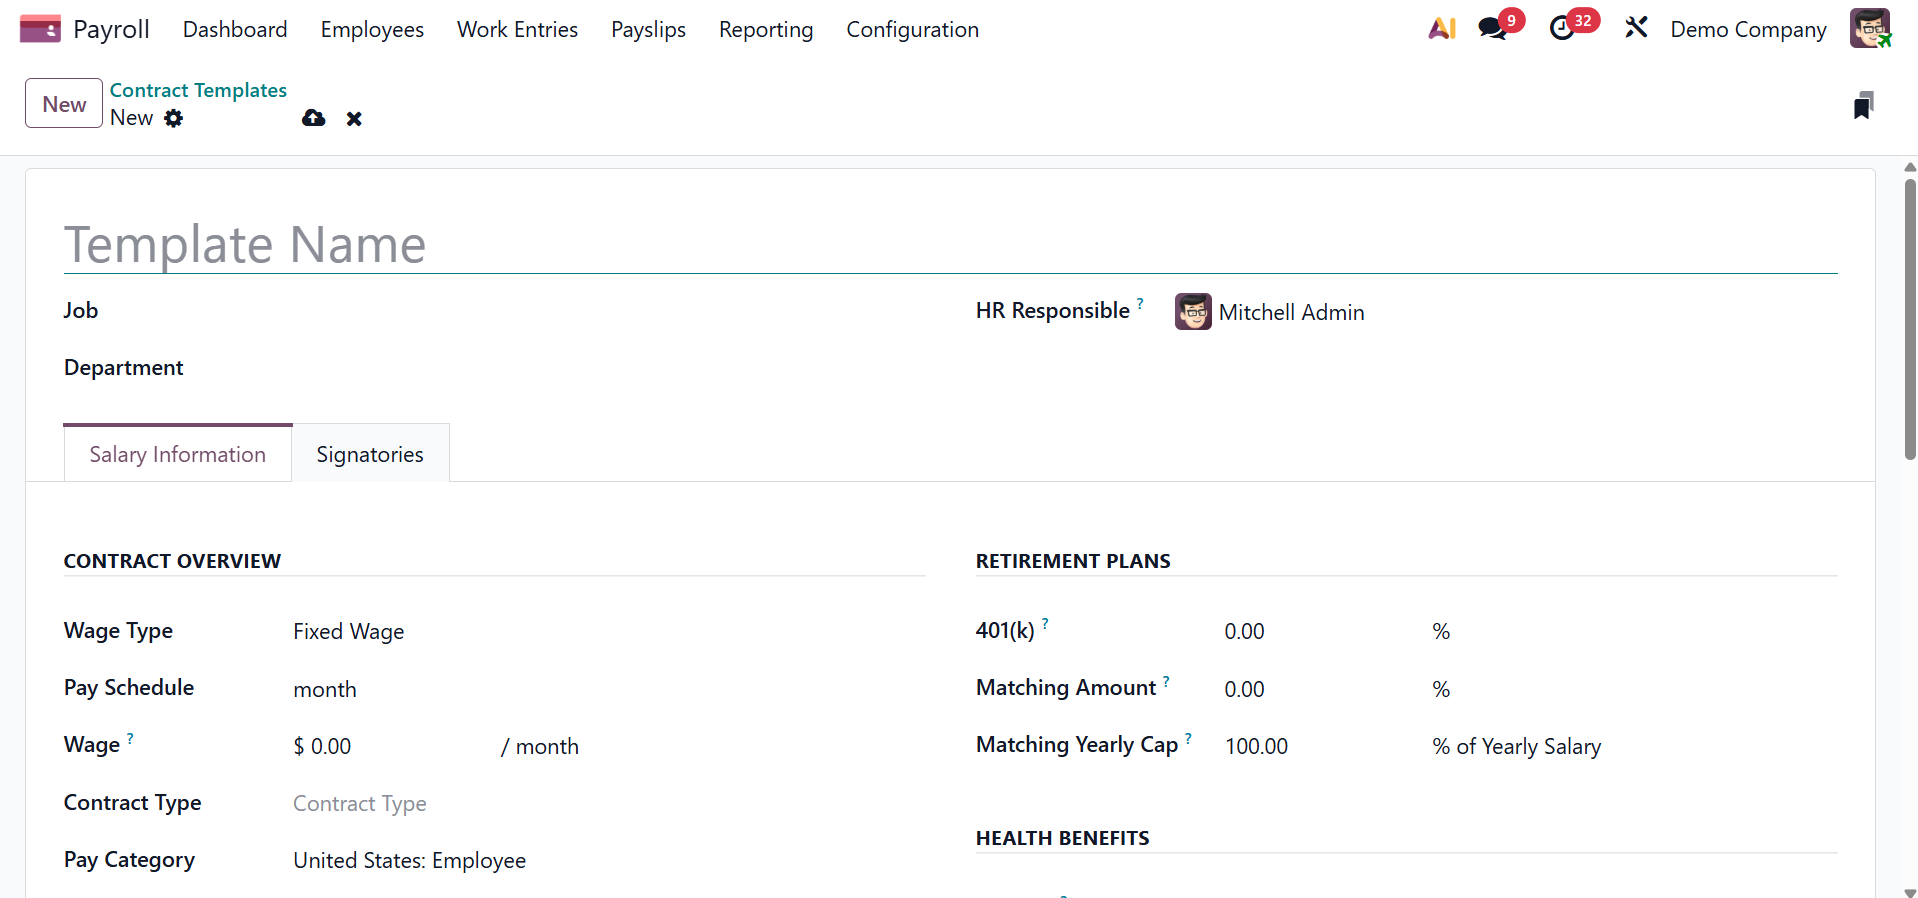Image resolution: width=1918 pixels, height=898 pixels.
Task: Save the record with cloud upload icon
Action: (x=314, y=118)
